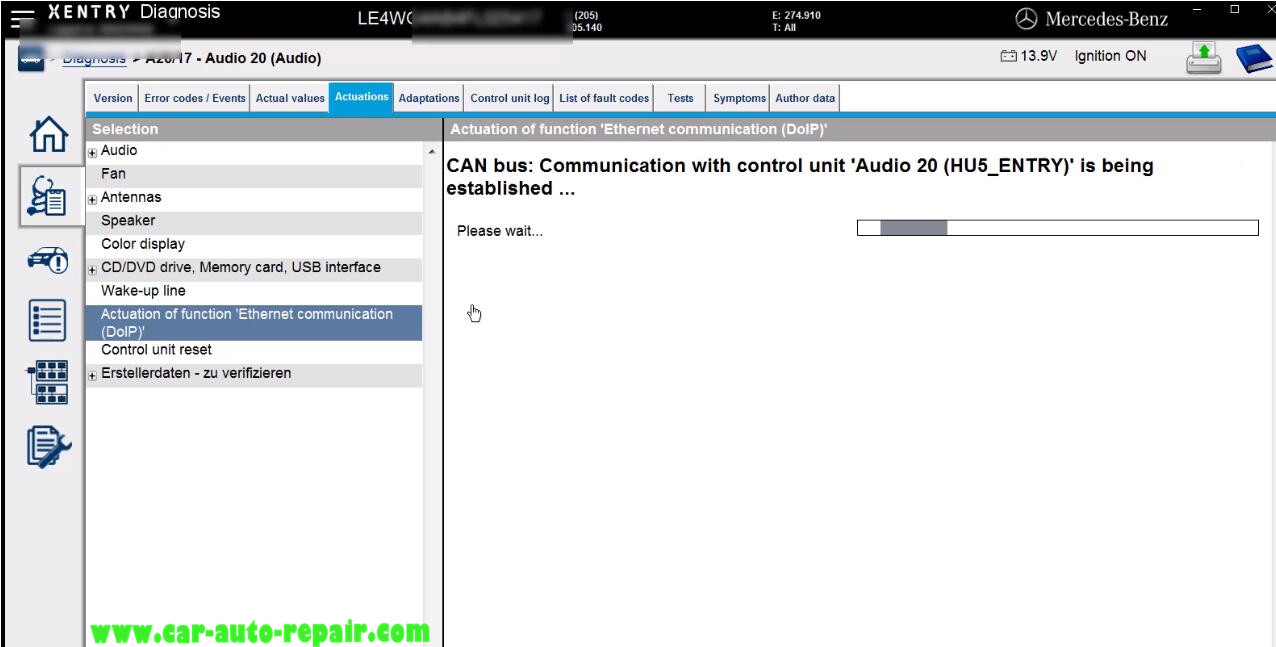
Task: Click the battery voltage icon
Action: [x=1008, y=57]
